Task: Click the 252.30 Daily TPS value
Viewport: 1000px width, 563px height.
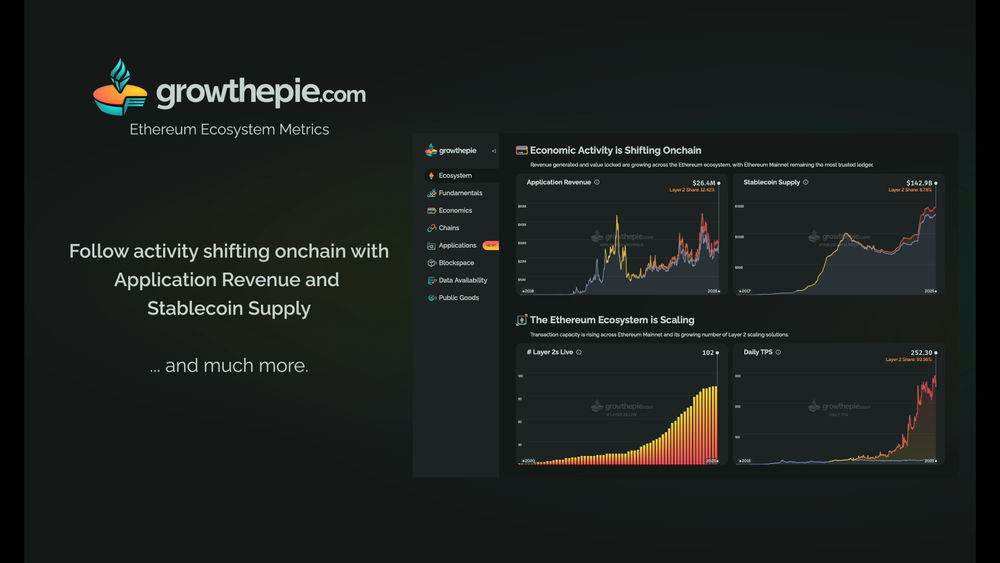Action: [922, 353]
